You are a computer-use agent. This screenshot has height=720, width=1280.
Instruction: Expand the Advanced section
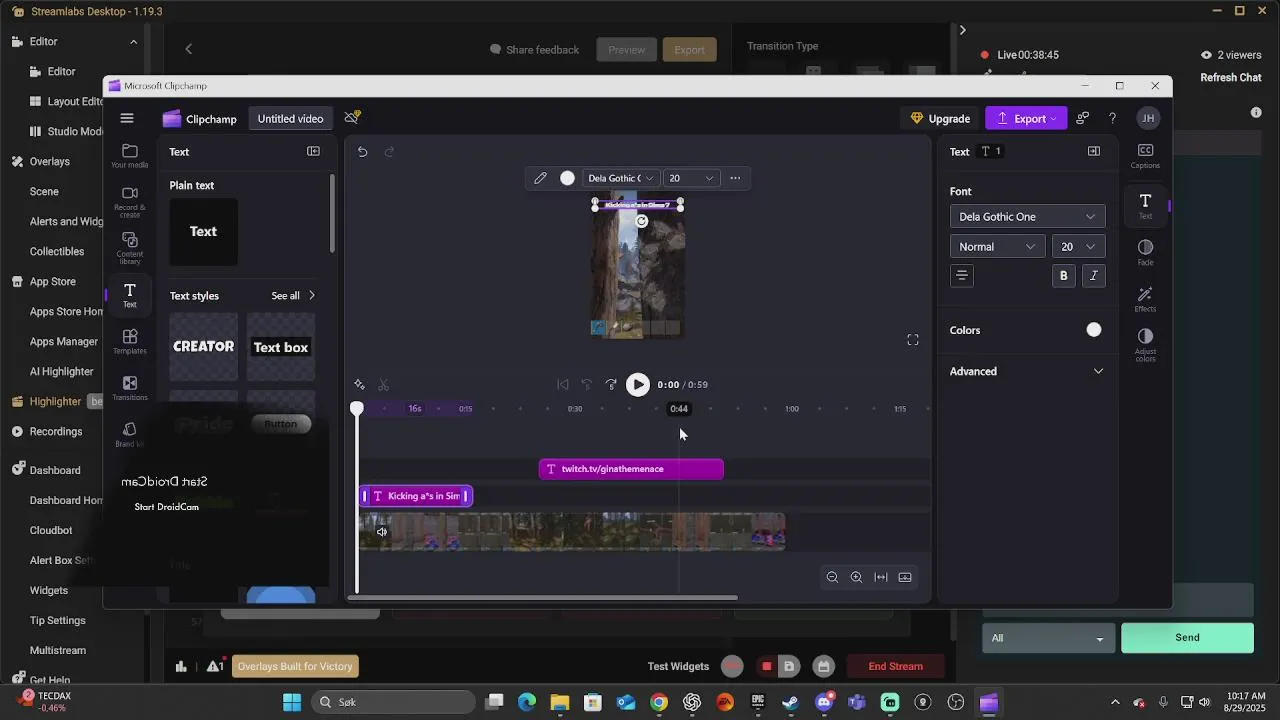(1027, 371)
